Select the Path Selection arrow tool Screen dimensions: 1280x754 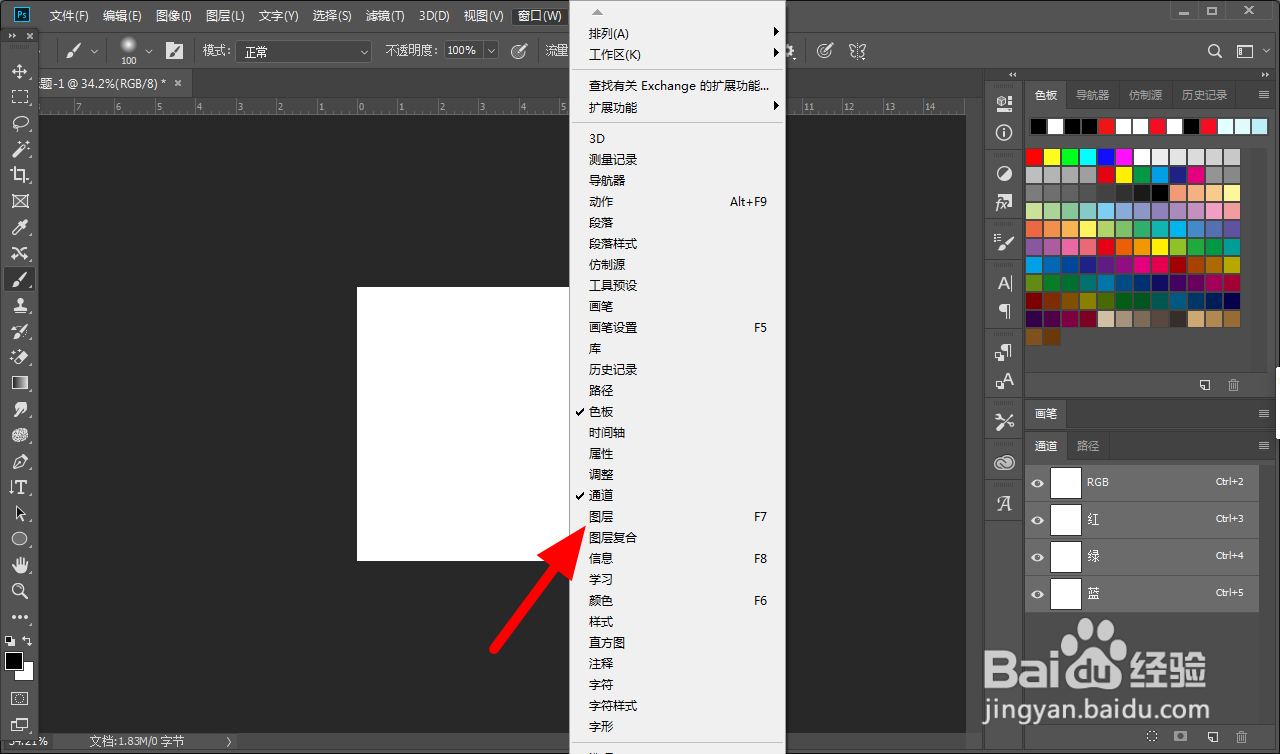click(x=19, y=513)
